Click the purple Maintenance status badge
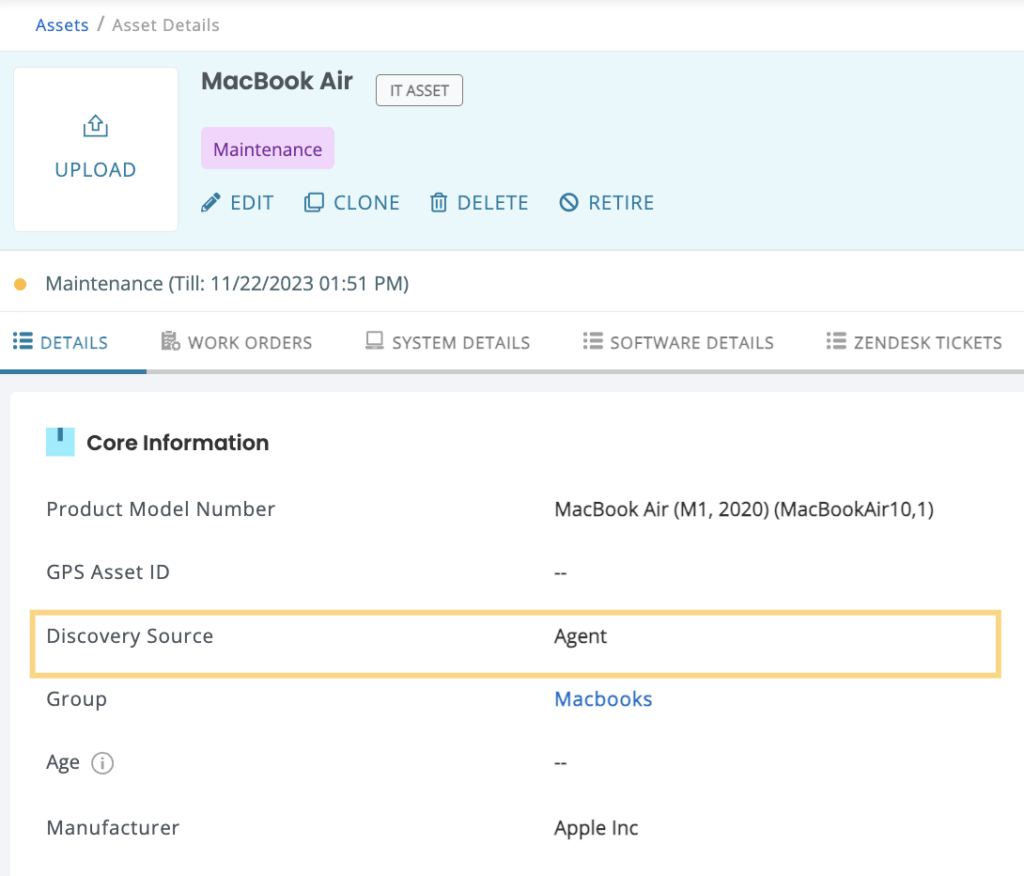This screenshot has height=876, width=1024. tap(268, 149)
